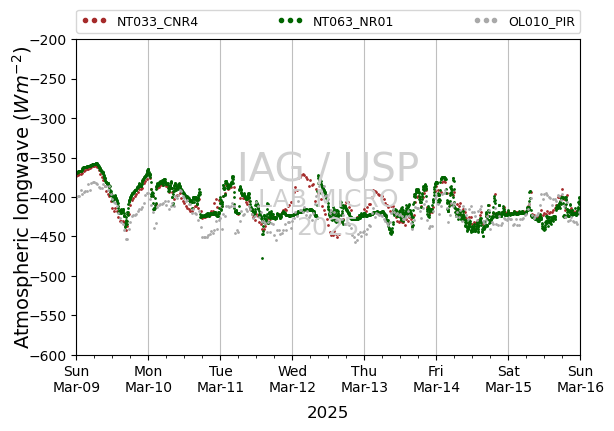Click the OL010_PIR legend label
Image resolution: width=614 pixels, height=431 pixels.
tap(542, 22)
